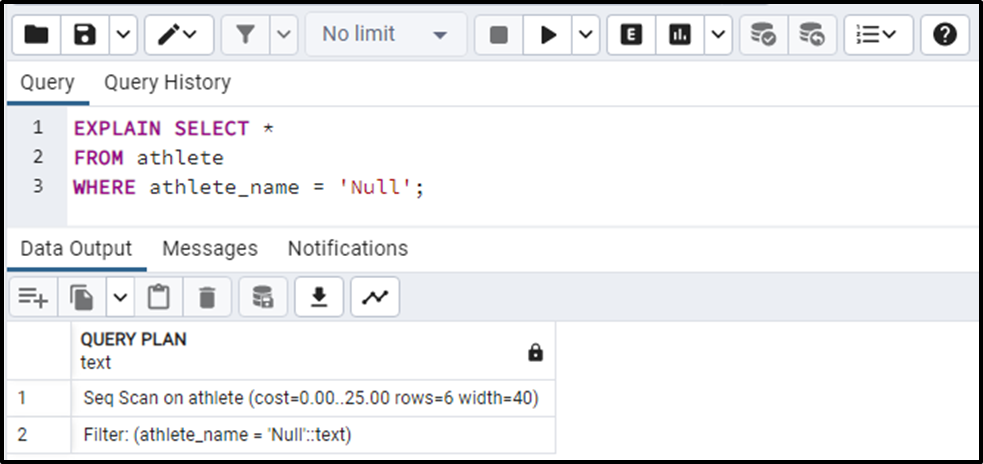This screenshot has height=464, width=983.
Task: Click the Edit pencil dropdown button
Action: click(178, 35)
